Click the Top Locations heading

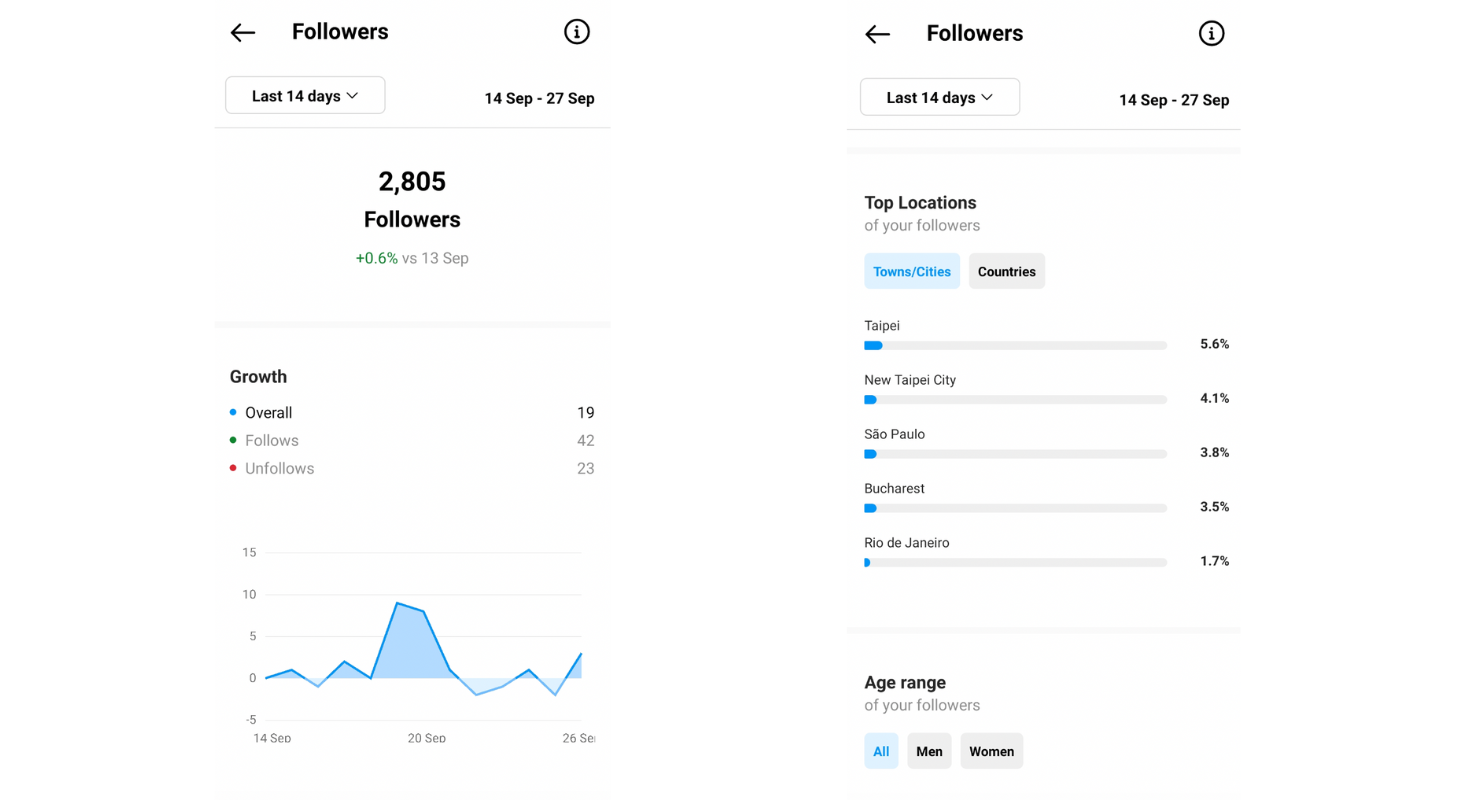[x=920, y=202]
